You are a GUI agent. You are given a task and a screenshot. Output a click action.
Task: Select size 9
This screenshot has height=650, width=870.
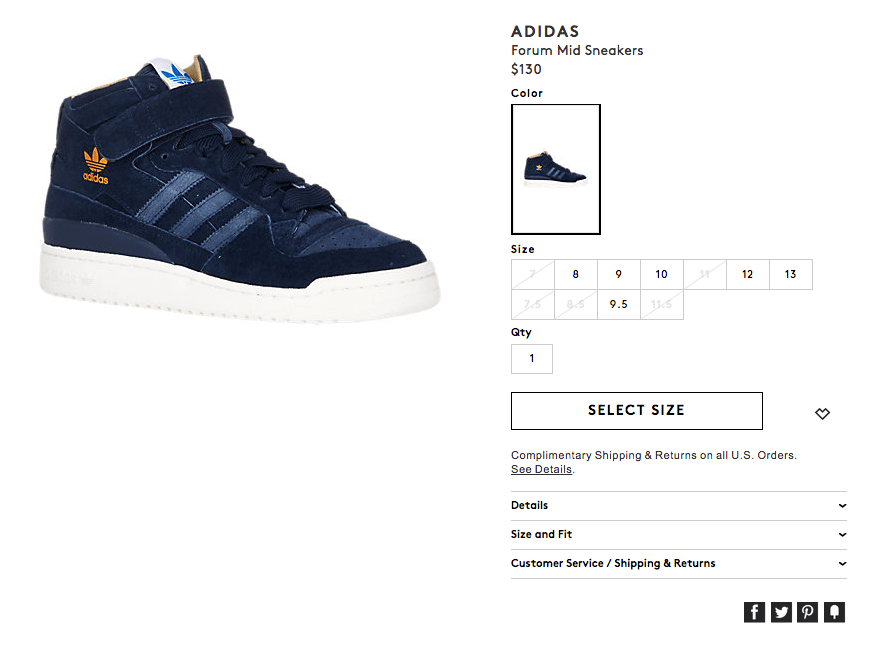pos(619,274)
